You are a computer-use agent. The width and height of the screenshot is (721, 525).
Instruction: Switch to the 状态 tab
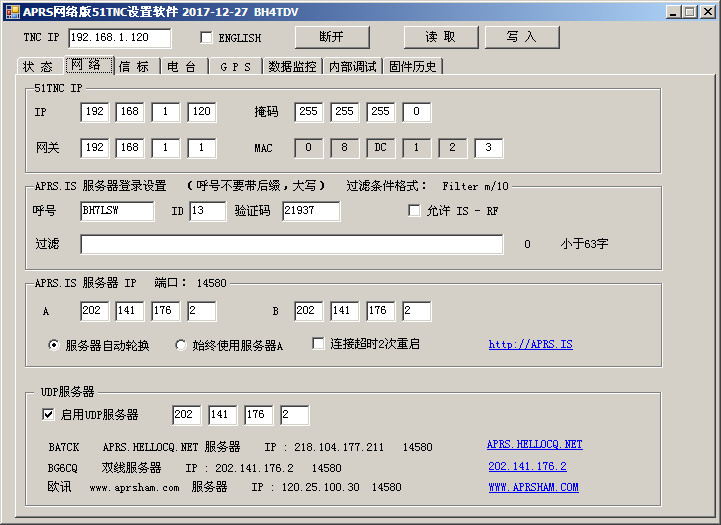[38, 67]
